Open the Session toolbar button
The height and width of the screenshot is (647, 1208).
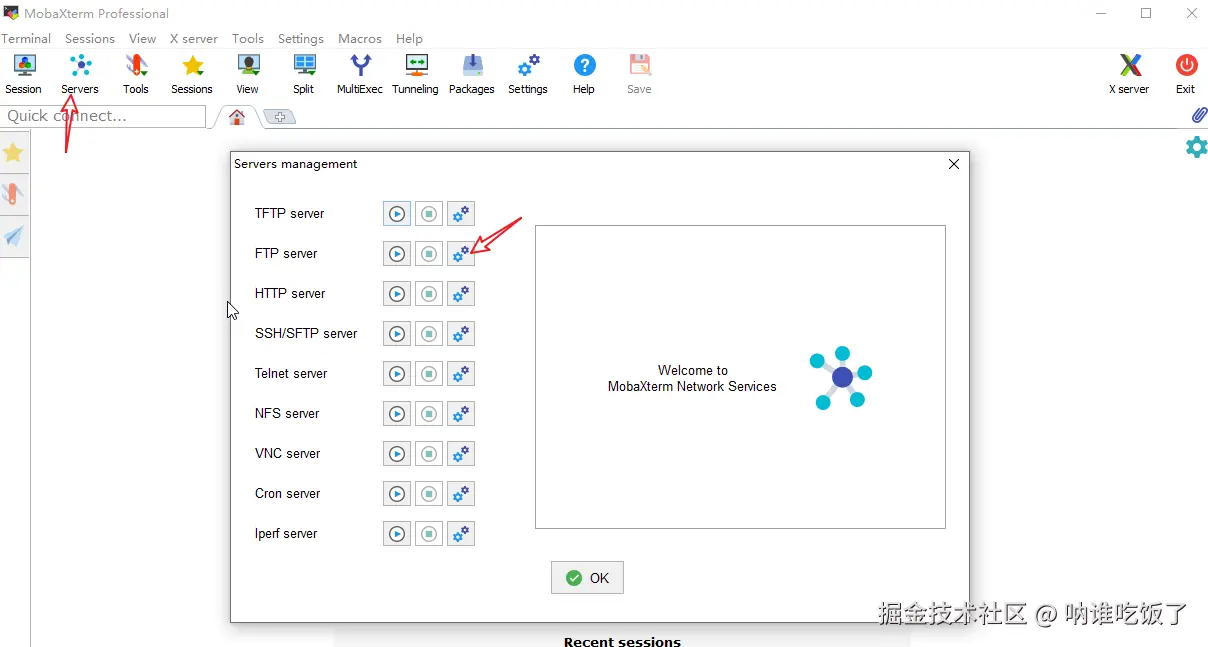(24, 75)
